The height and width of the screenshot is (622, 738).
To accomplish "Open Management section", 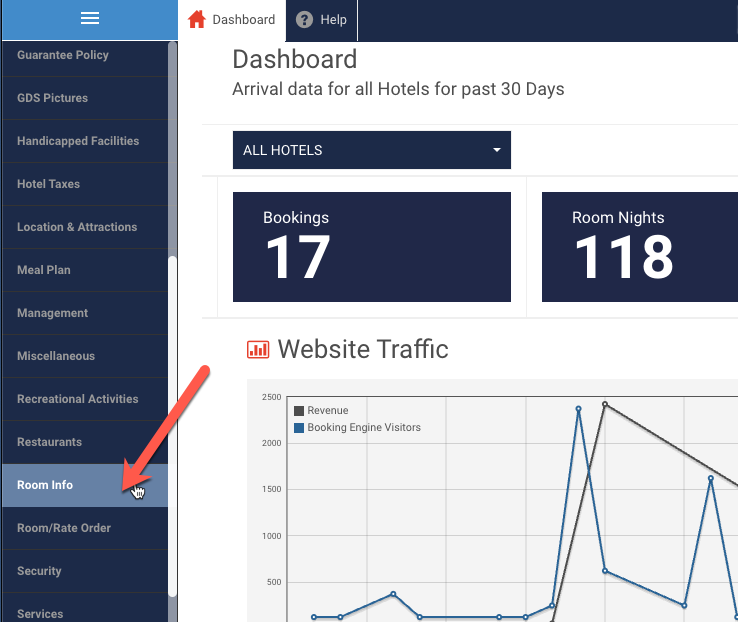I will [x=85, y=313].
